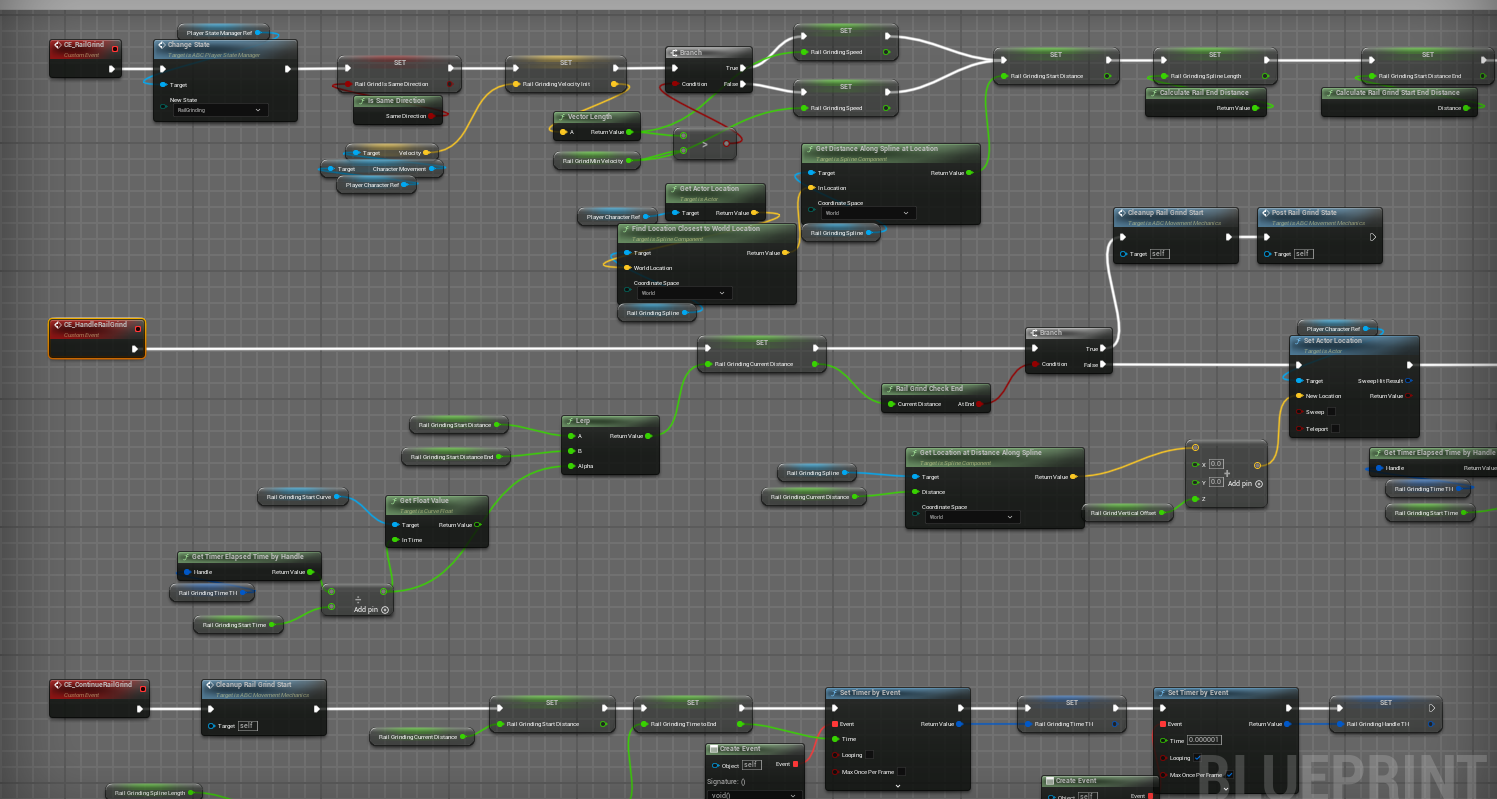Enable the Teleport checkbox on Set Actor Location
Image resolution: width=1497 pixels, height=799 pixels.
tap(1335, 429)
